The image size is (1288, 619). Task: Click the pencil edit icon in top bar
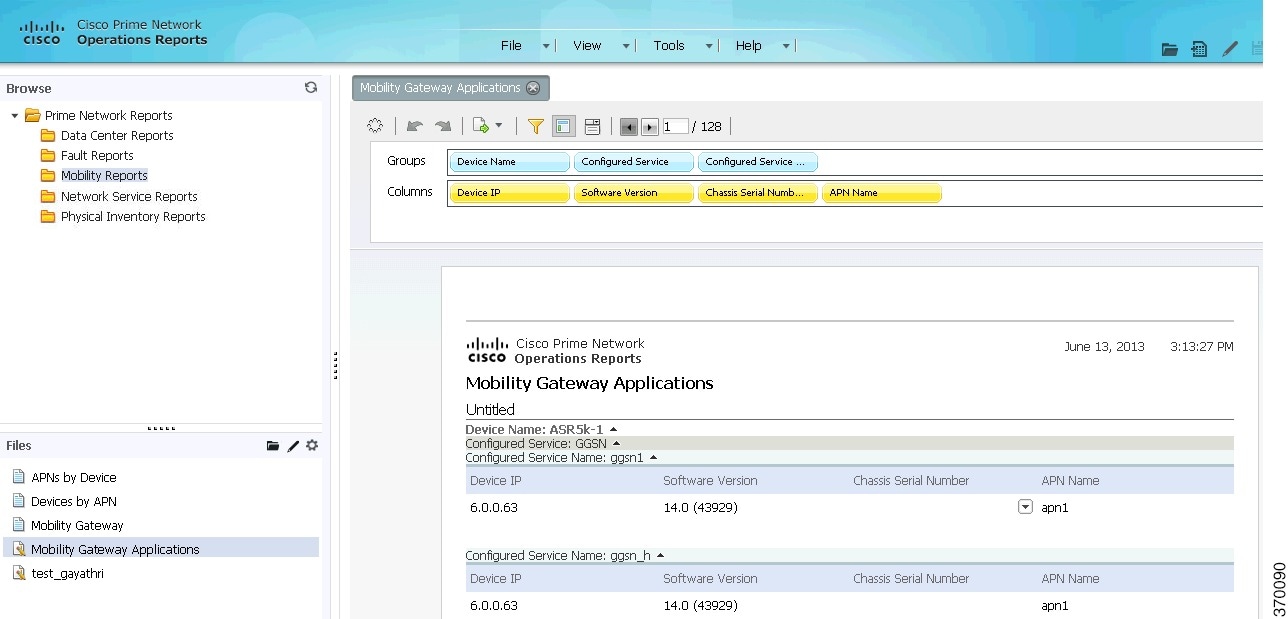[x=1230, y=48]
